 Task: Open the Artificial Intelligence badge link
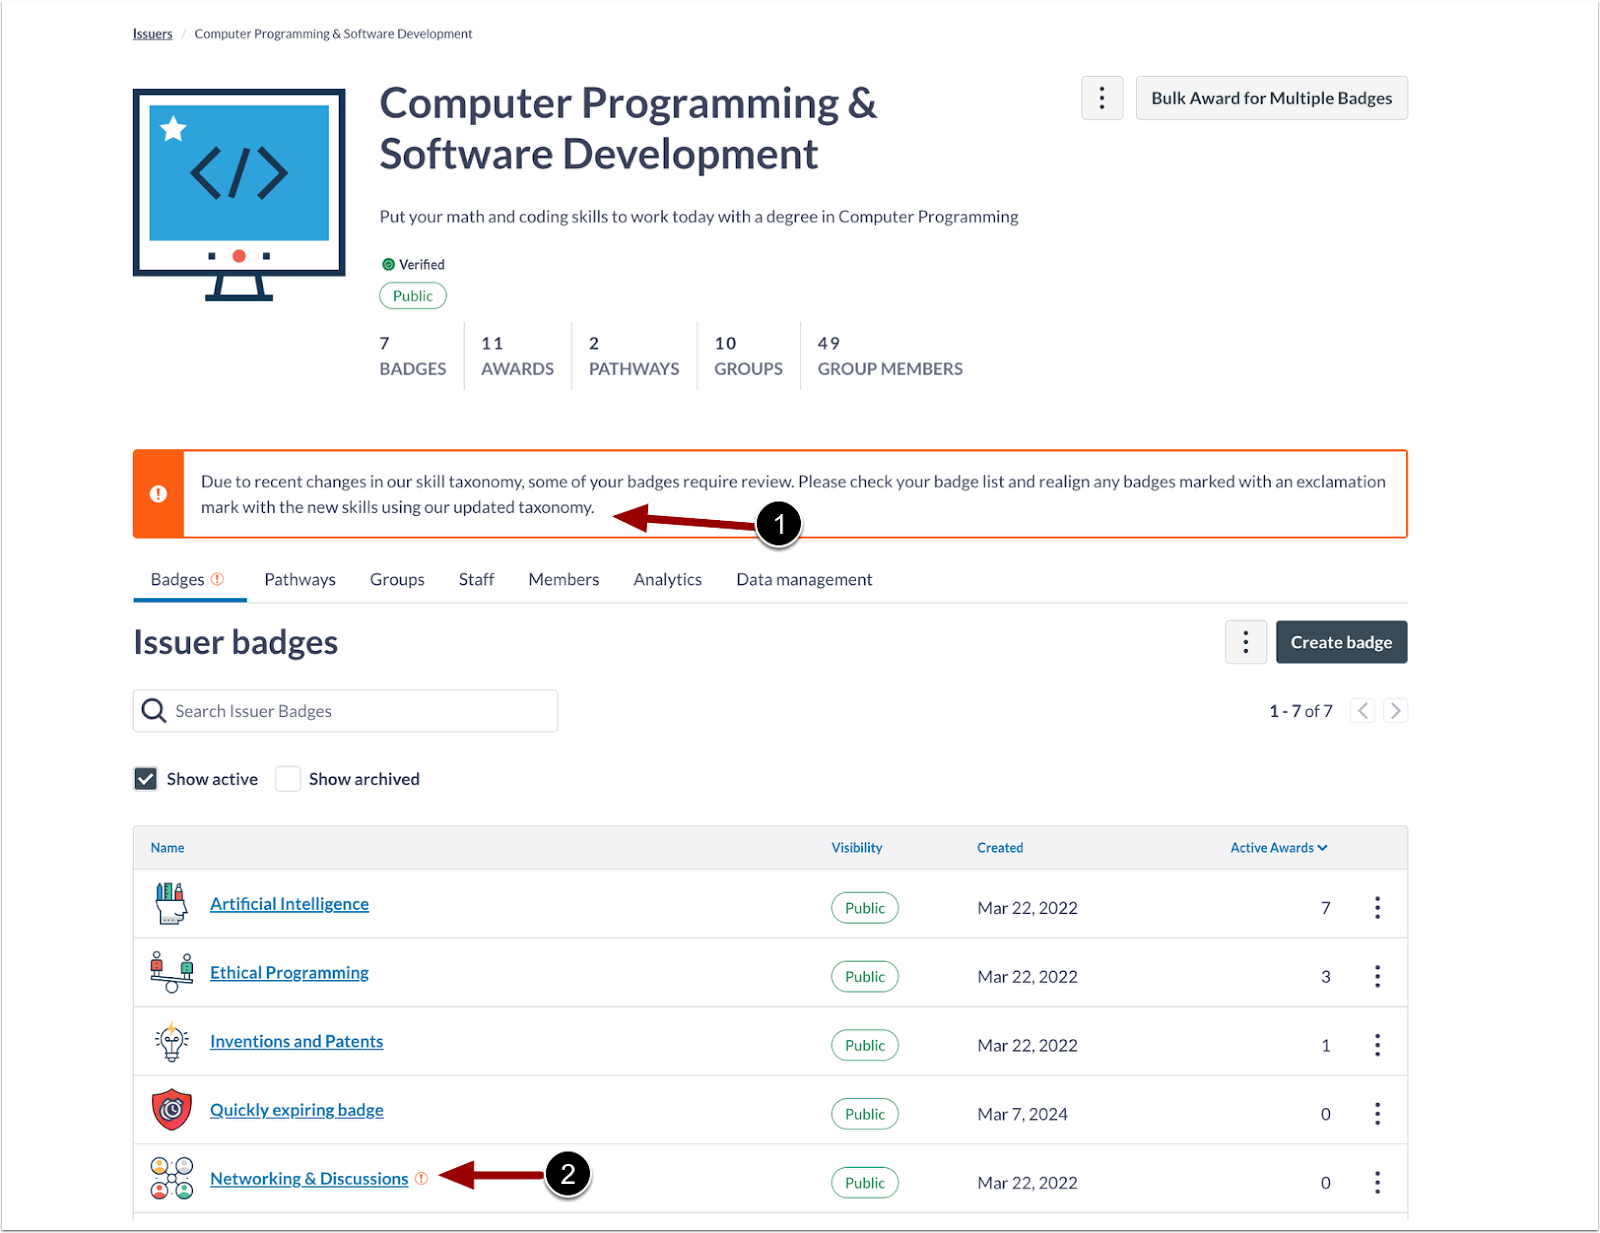click(289, 904)
